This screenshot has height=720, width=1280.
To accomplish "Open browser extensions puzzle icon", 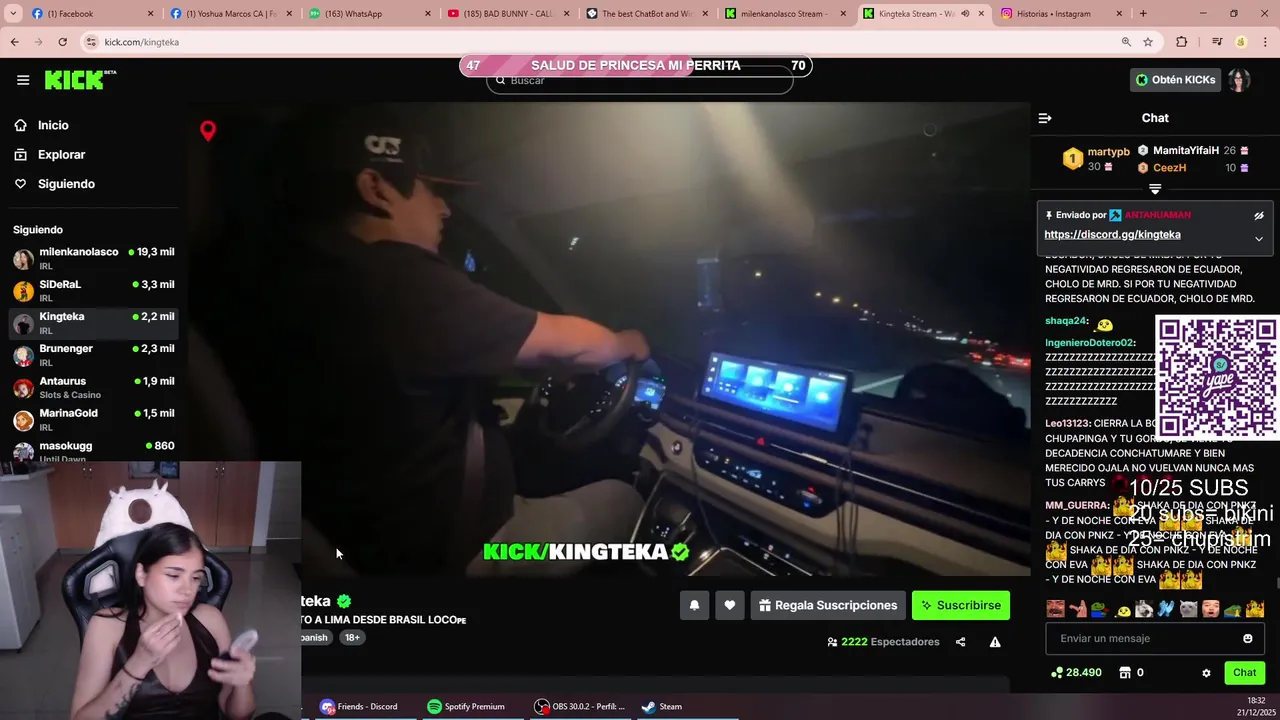I will click(x=1182, y=42).
